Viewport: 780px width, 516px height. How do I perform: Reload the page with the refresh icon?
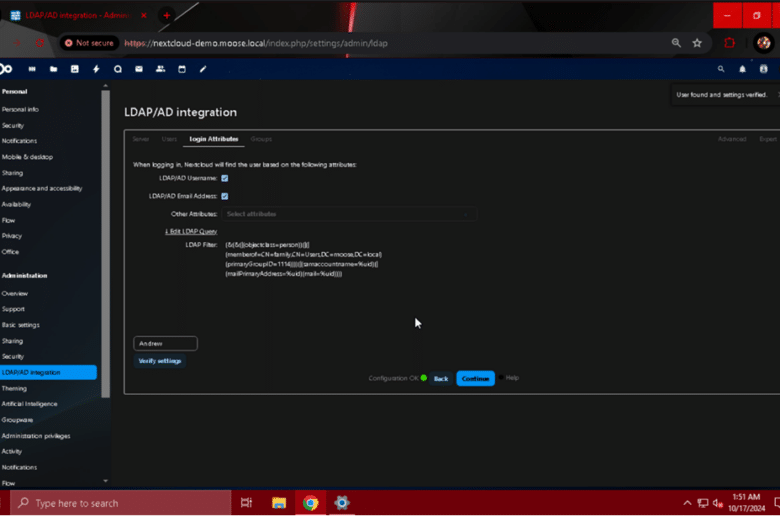pos(40,43)
